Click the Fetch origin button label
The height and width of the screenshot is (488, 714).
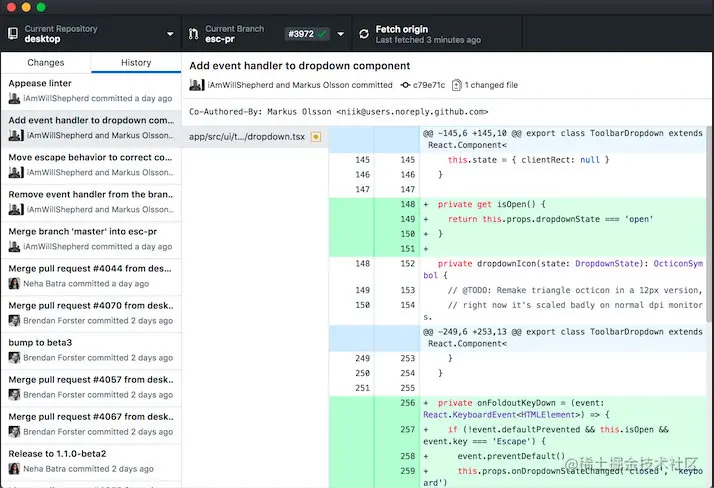point(402,29)
